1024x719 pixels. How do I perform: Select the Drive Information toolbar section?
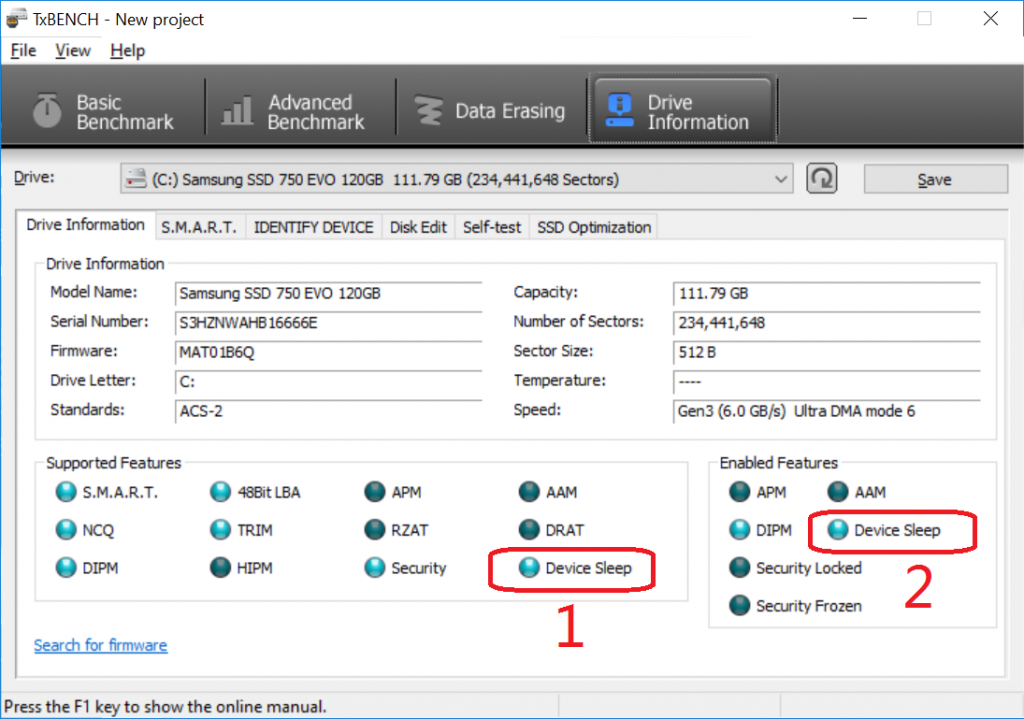click(x=682, y=111)
